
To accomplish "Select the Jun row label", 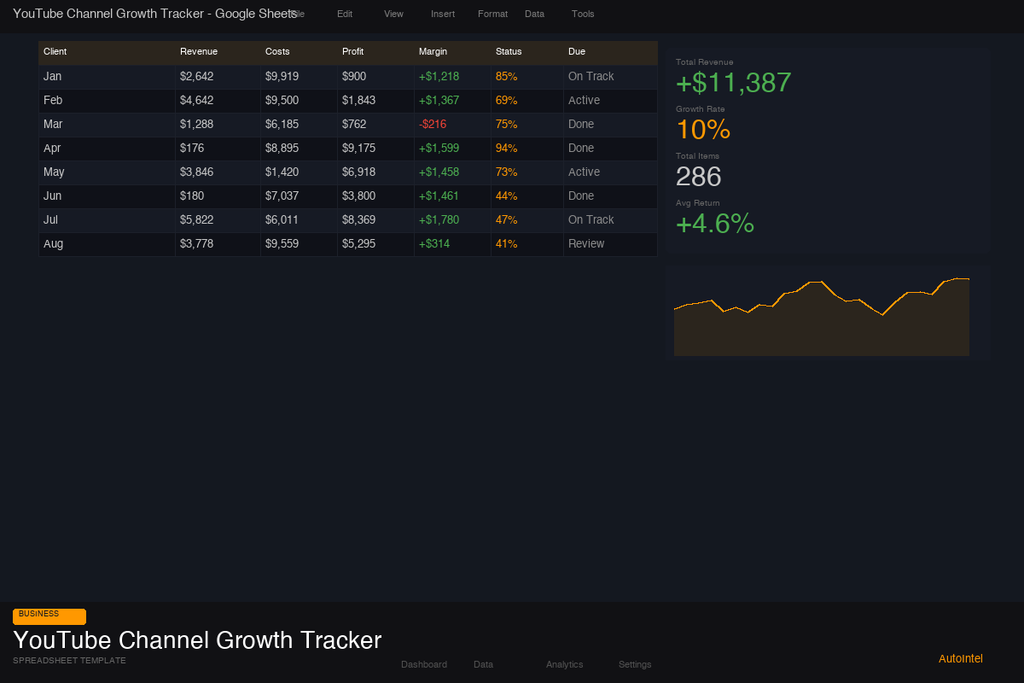I will 52,196.
